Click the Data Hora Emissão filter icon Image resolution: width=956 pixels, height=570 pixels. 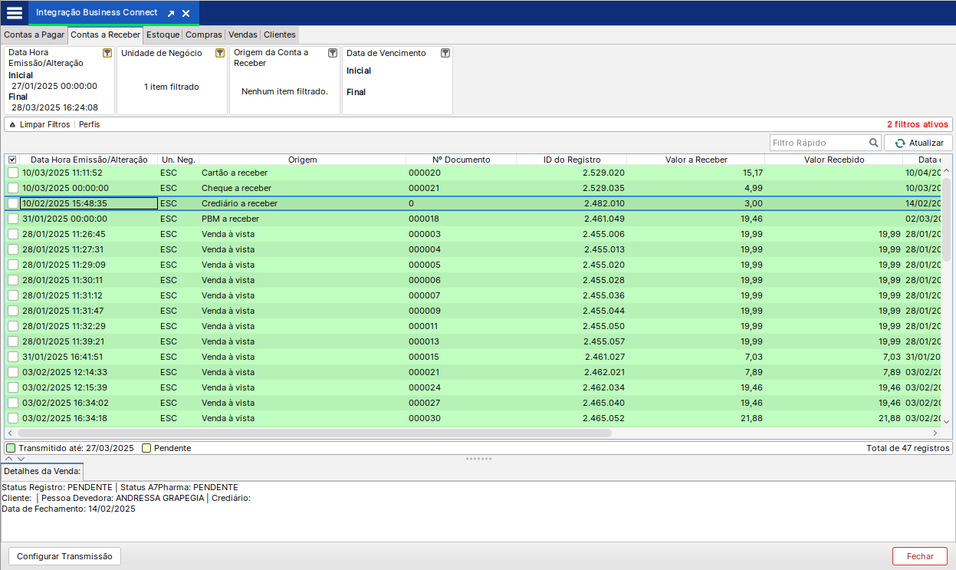[107, 53]
